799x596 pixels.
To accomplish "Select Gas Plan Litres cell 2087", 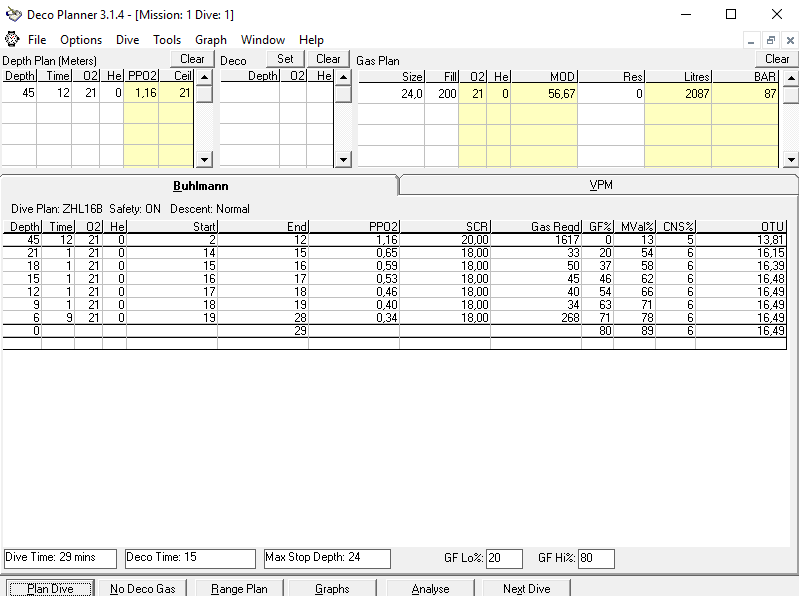I will coord(678,94).
